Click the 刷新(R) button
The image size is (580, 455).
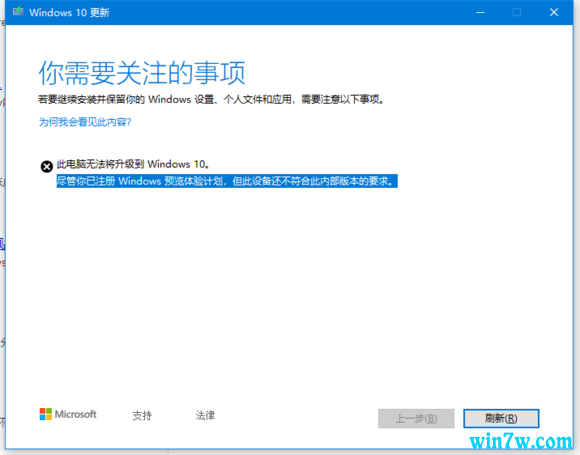pyautogui.click(x=501, y=418)
